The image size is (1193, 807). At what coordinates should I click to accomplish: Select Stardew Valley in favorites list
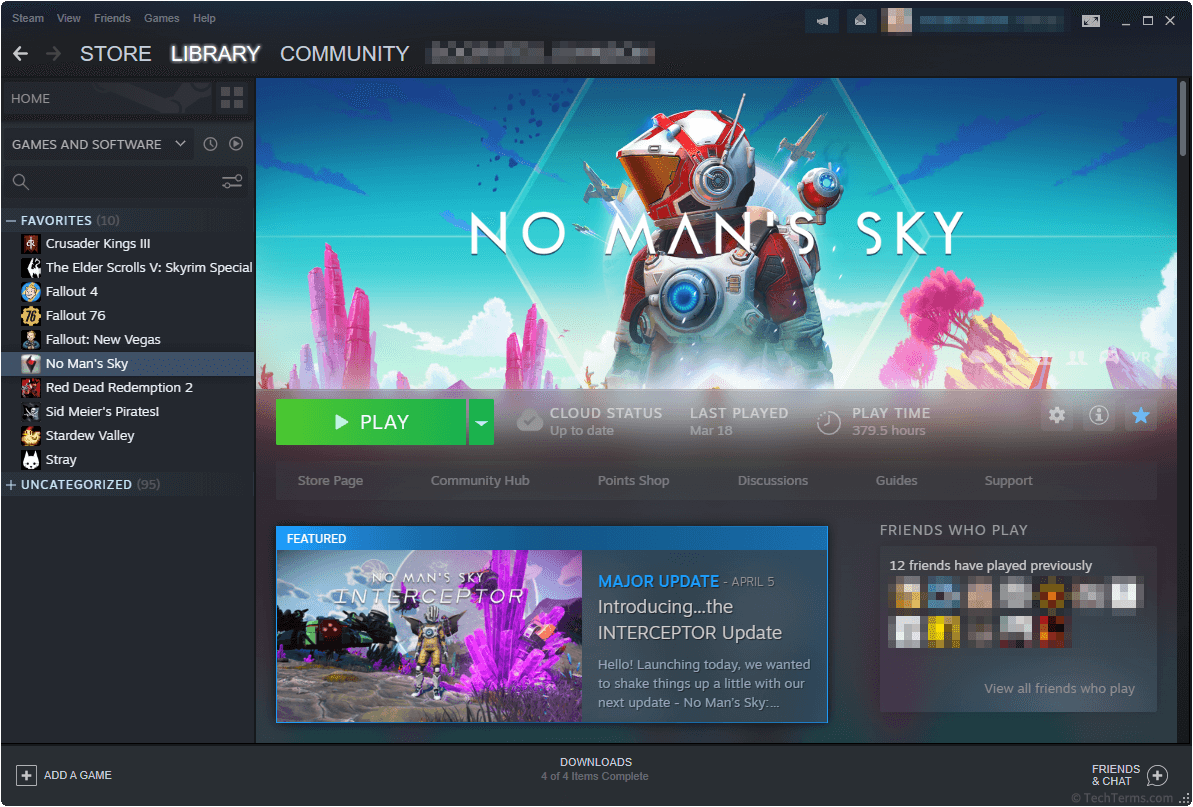[x=128, y=436]
